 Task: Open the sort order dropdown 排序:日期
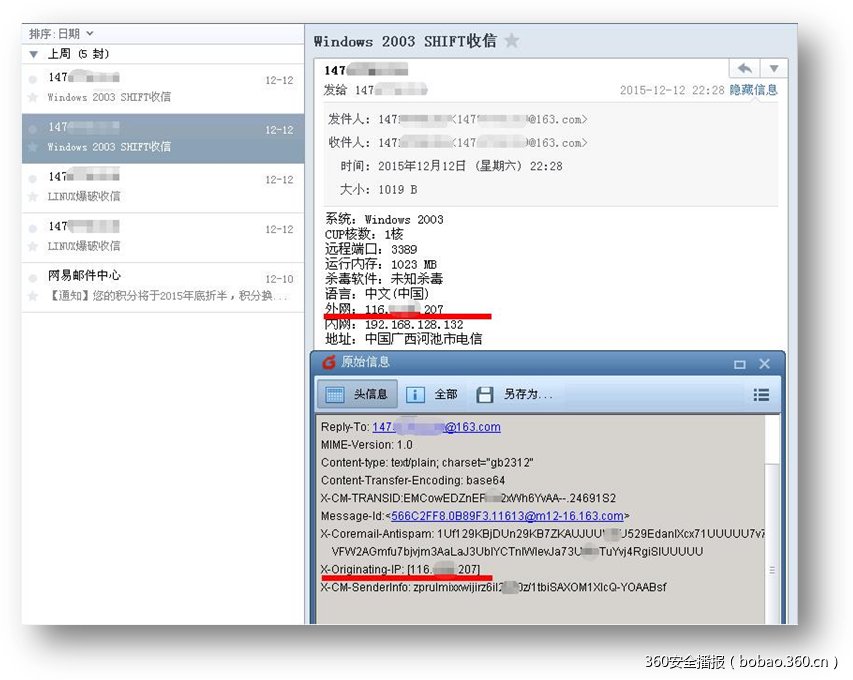coord(61,34)
